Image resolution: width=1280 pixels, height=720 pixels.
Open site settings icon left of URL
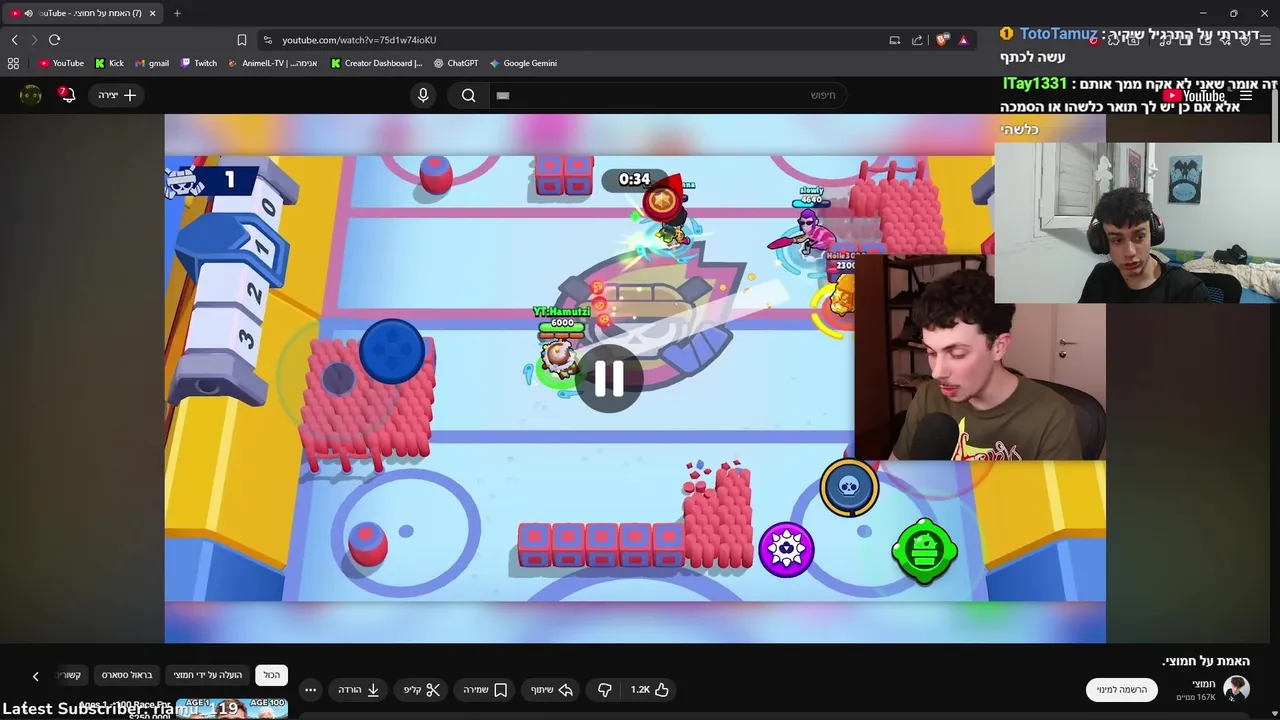coord(267,40)
